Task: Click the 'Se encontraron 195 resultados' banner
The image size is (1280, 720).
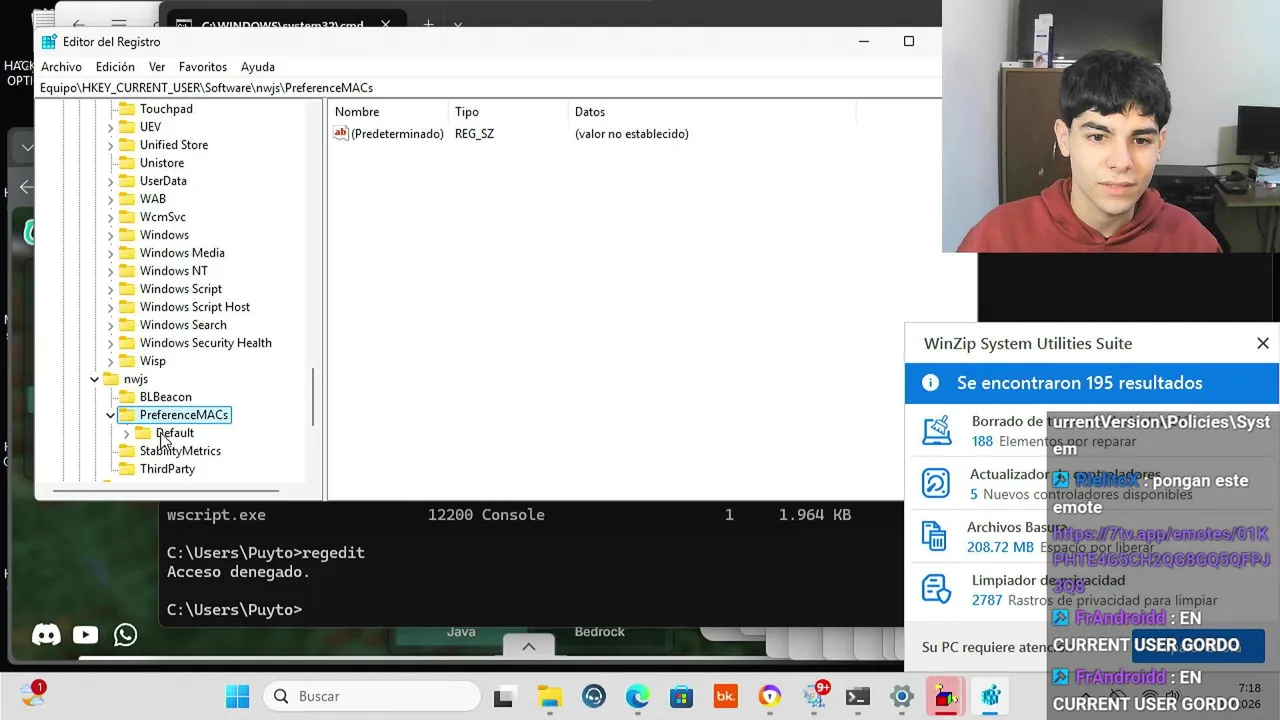Action: [x=1091, y=383]
